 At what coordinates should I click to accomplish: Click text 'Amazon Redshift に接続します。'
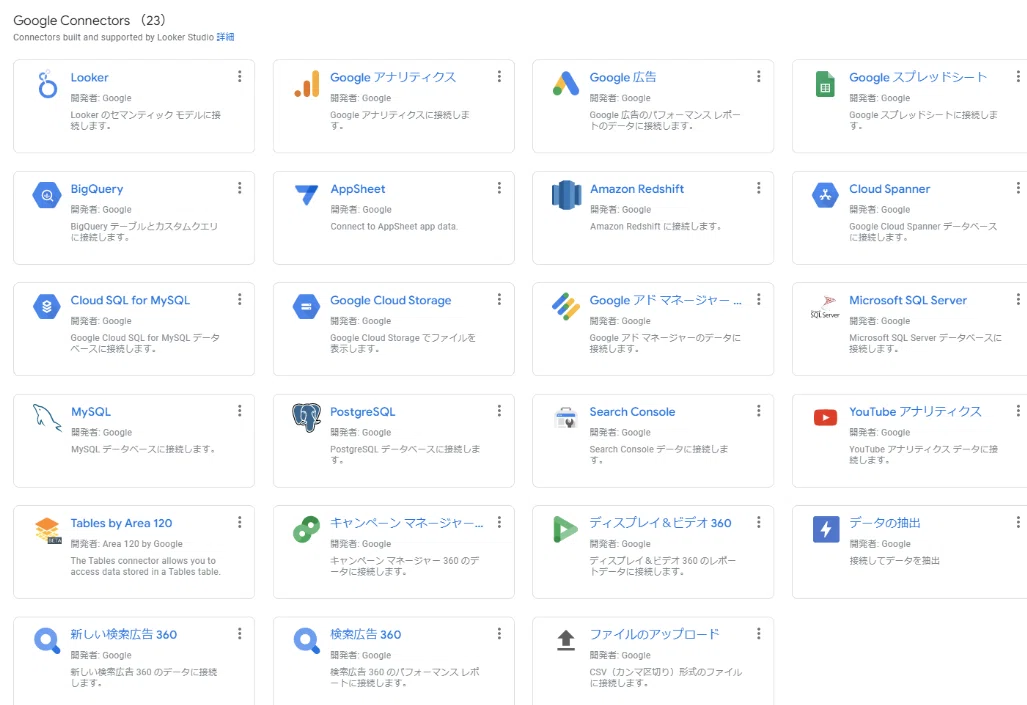tap(656, 227)
